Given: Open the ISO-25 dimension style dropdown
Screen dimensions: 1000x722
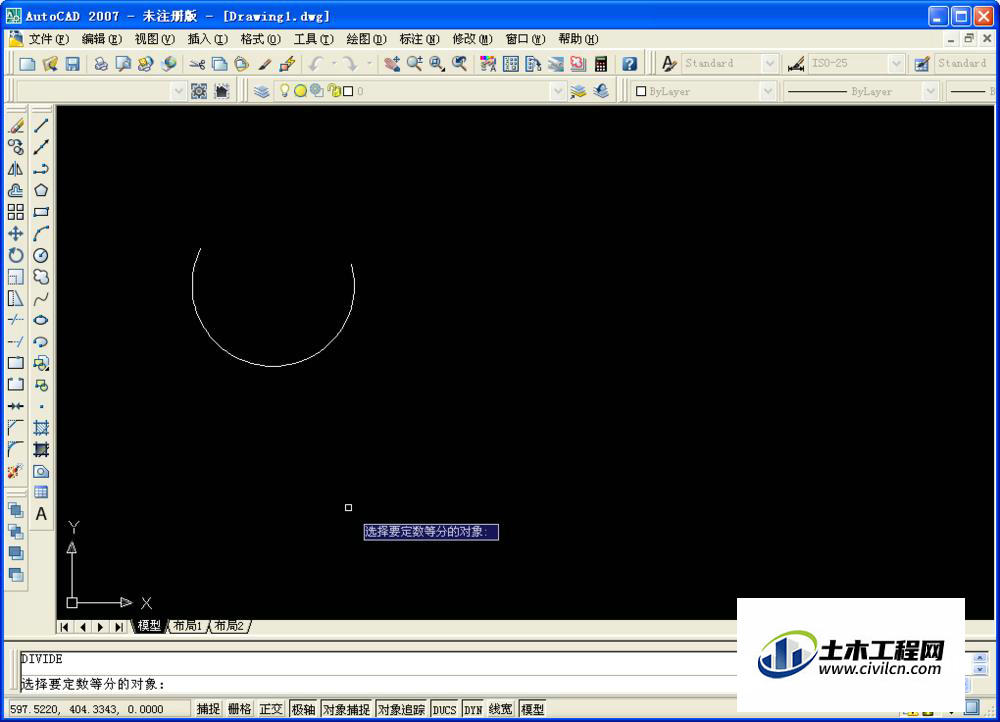Looking at the screenshot, I should click(896, 63).
